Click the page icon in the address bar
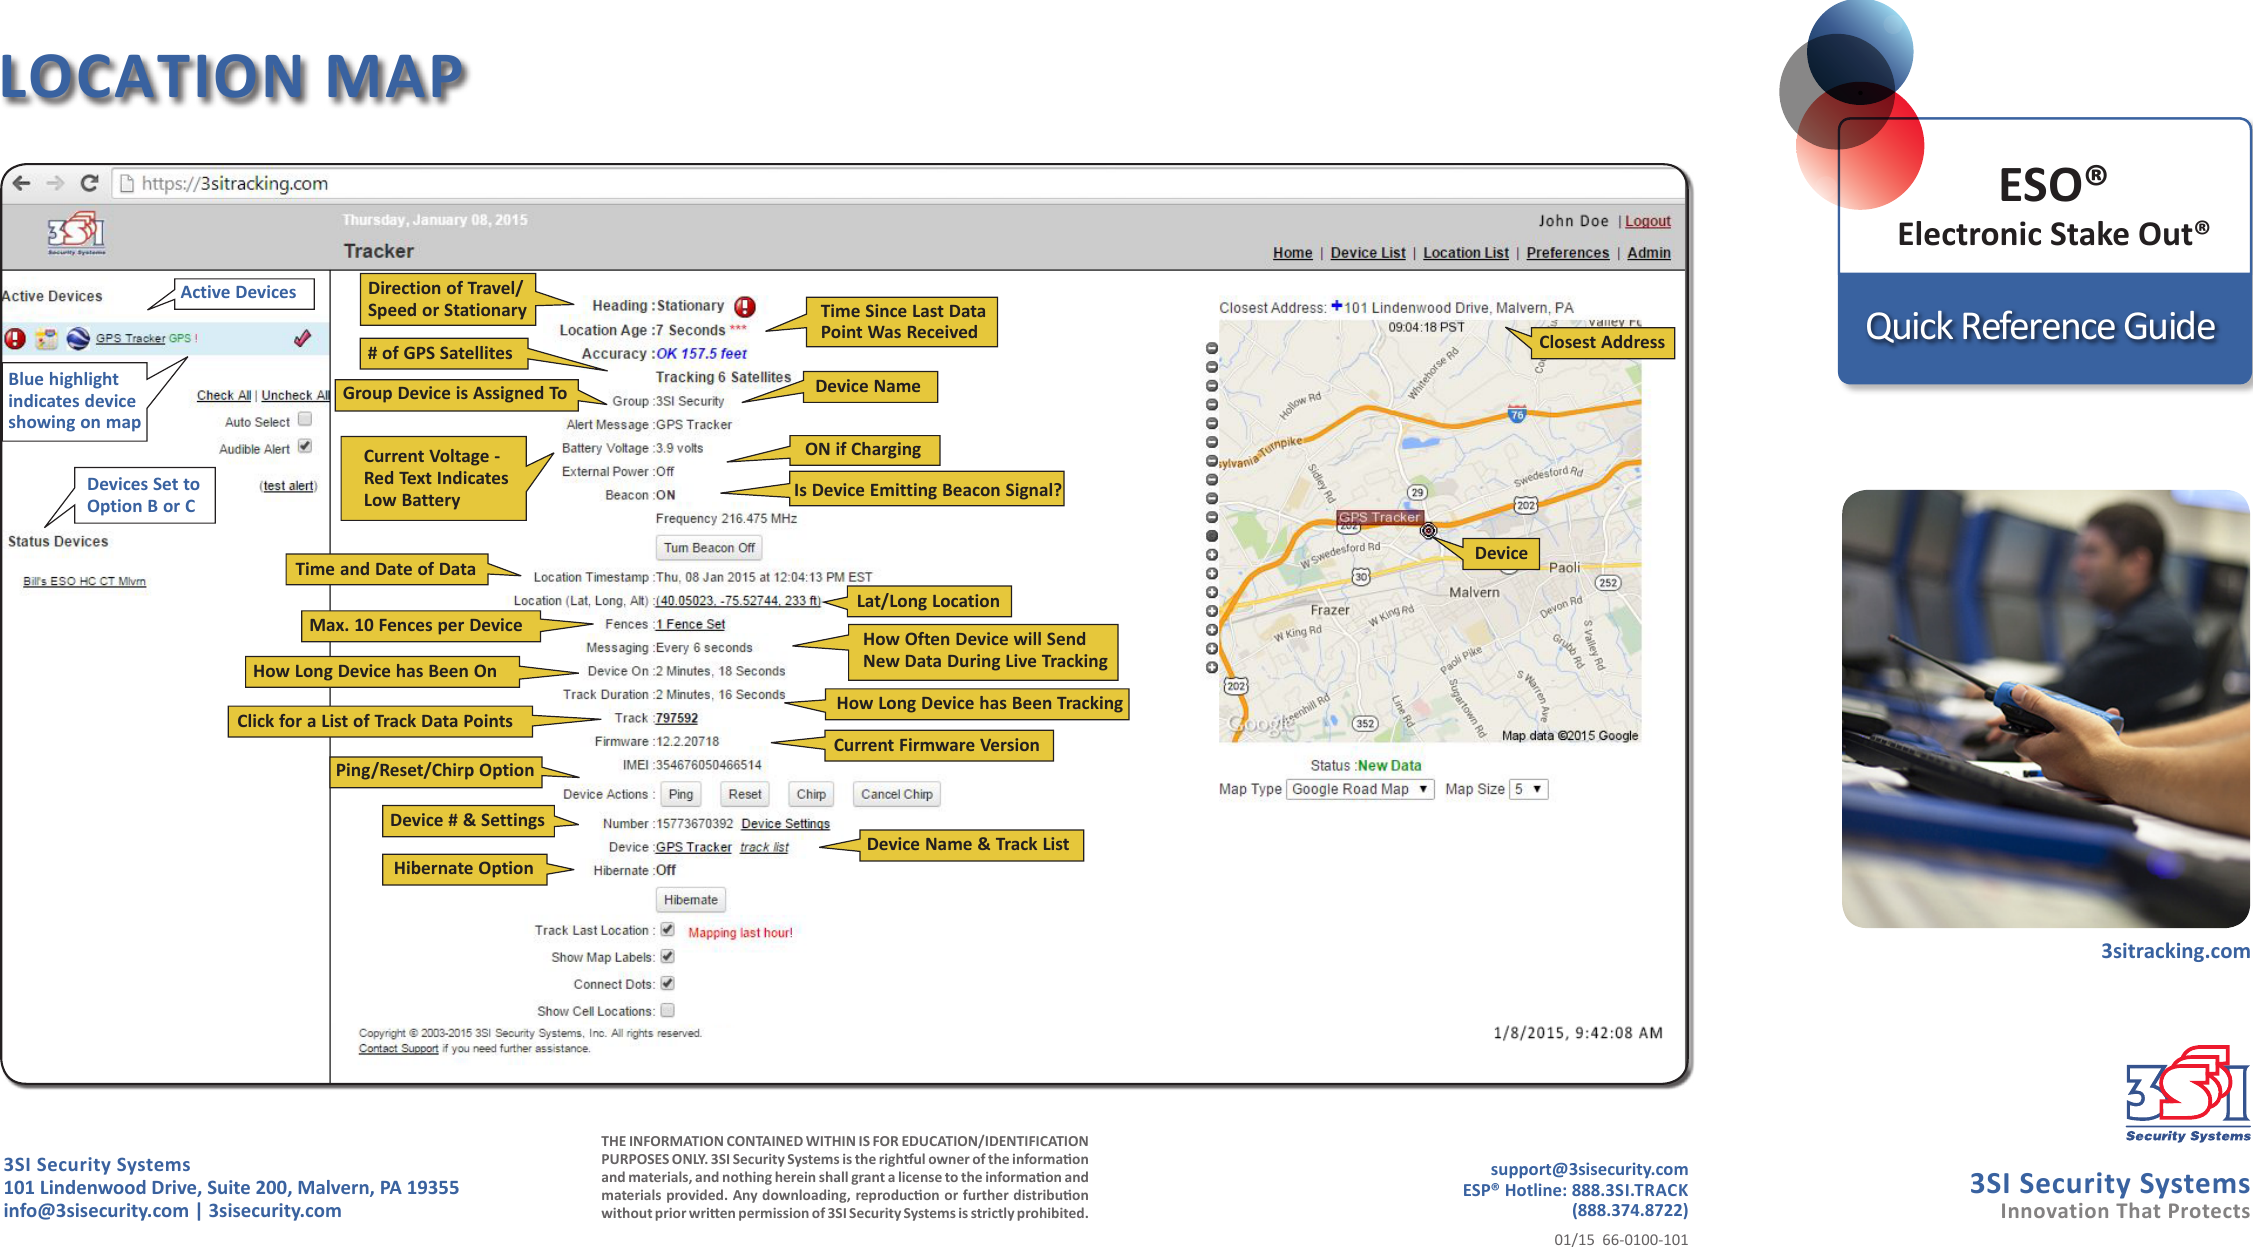2253x1247 pixels. [x=126, y=183]
